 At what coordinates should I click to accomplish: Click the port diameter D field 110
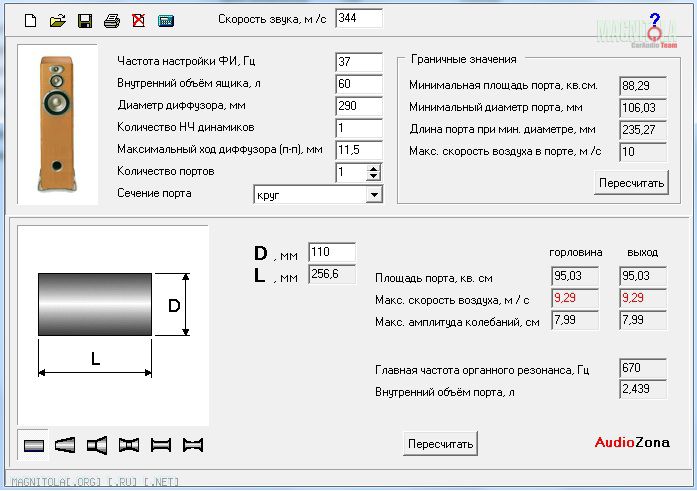tap(332, 252)
